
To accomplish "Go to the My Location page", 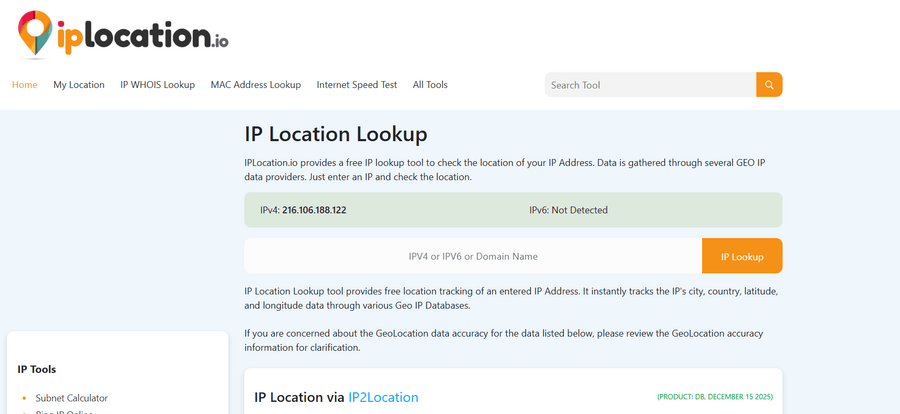I will [79, 85].
